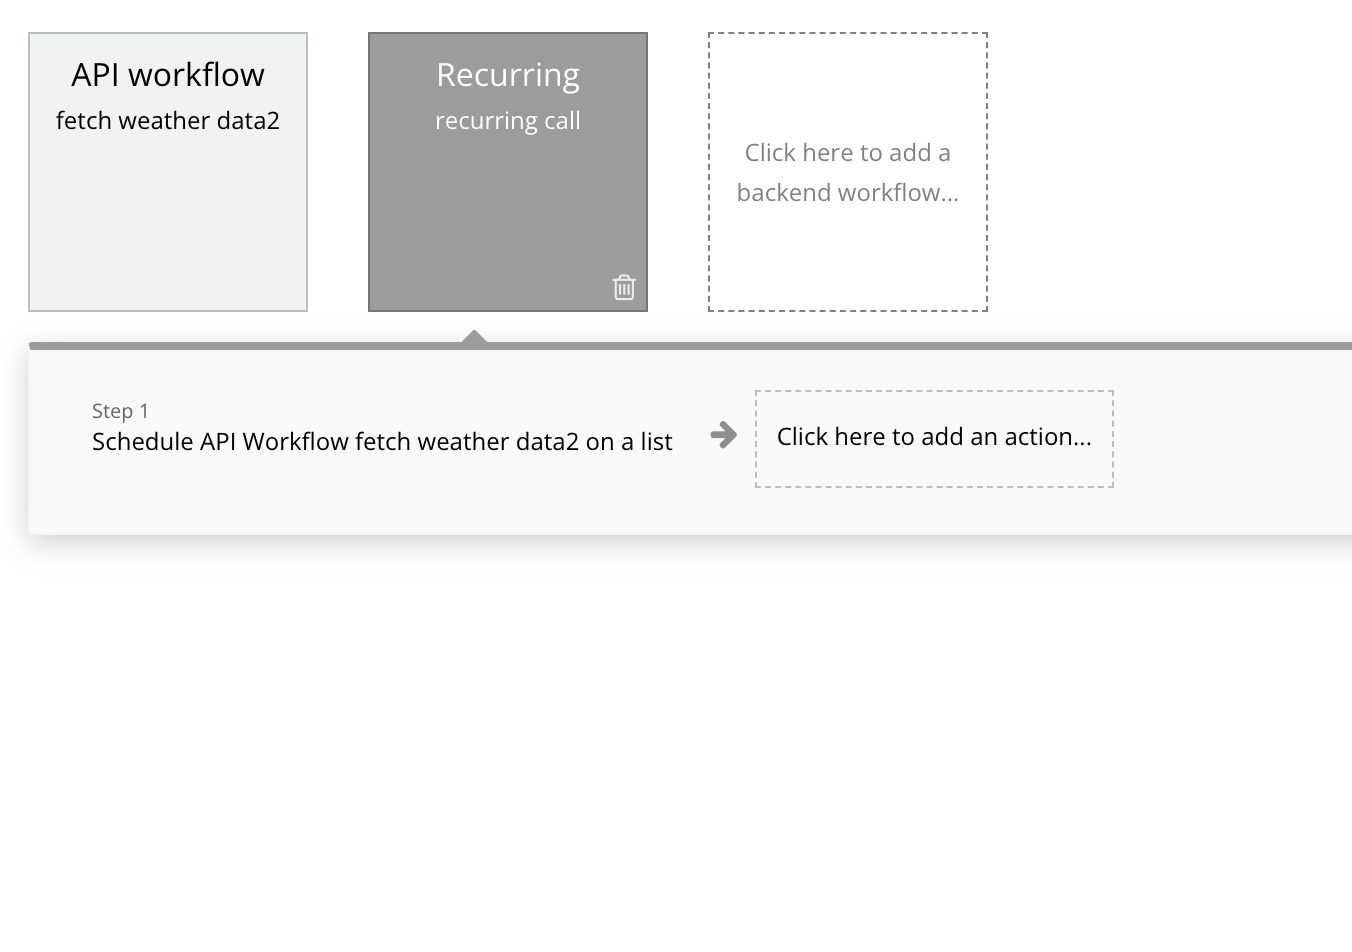
Task: Click here to add an action
Action: 934,438
